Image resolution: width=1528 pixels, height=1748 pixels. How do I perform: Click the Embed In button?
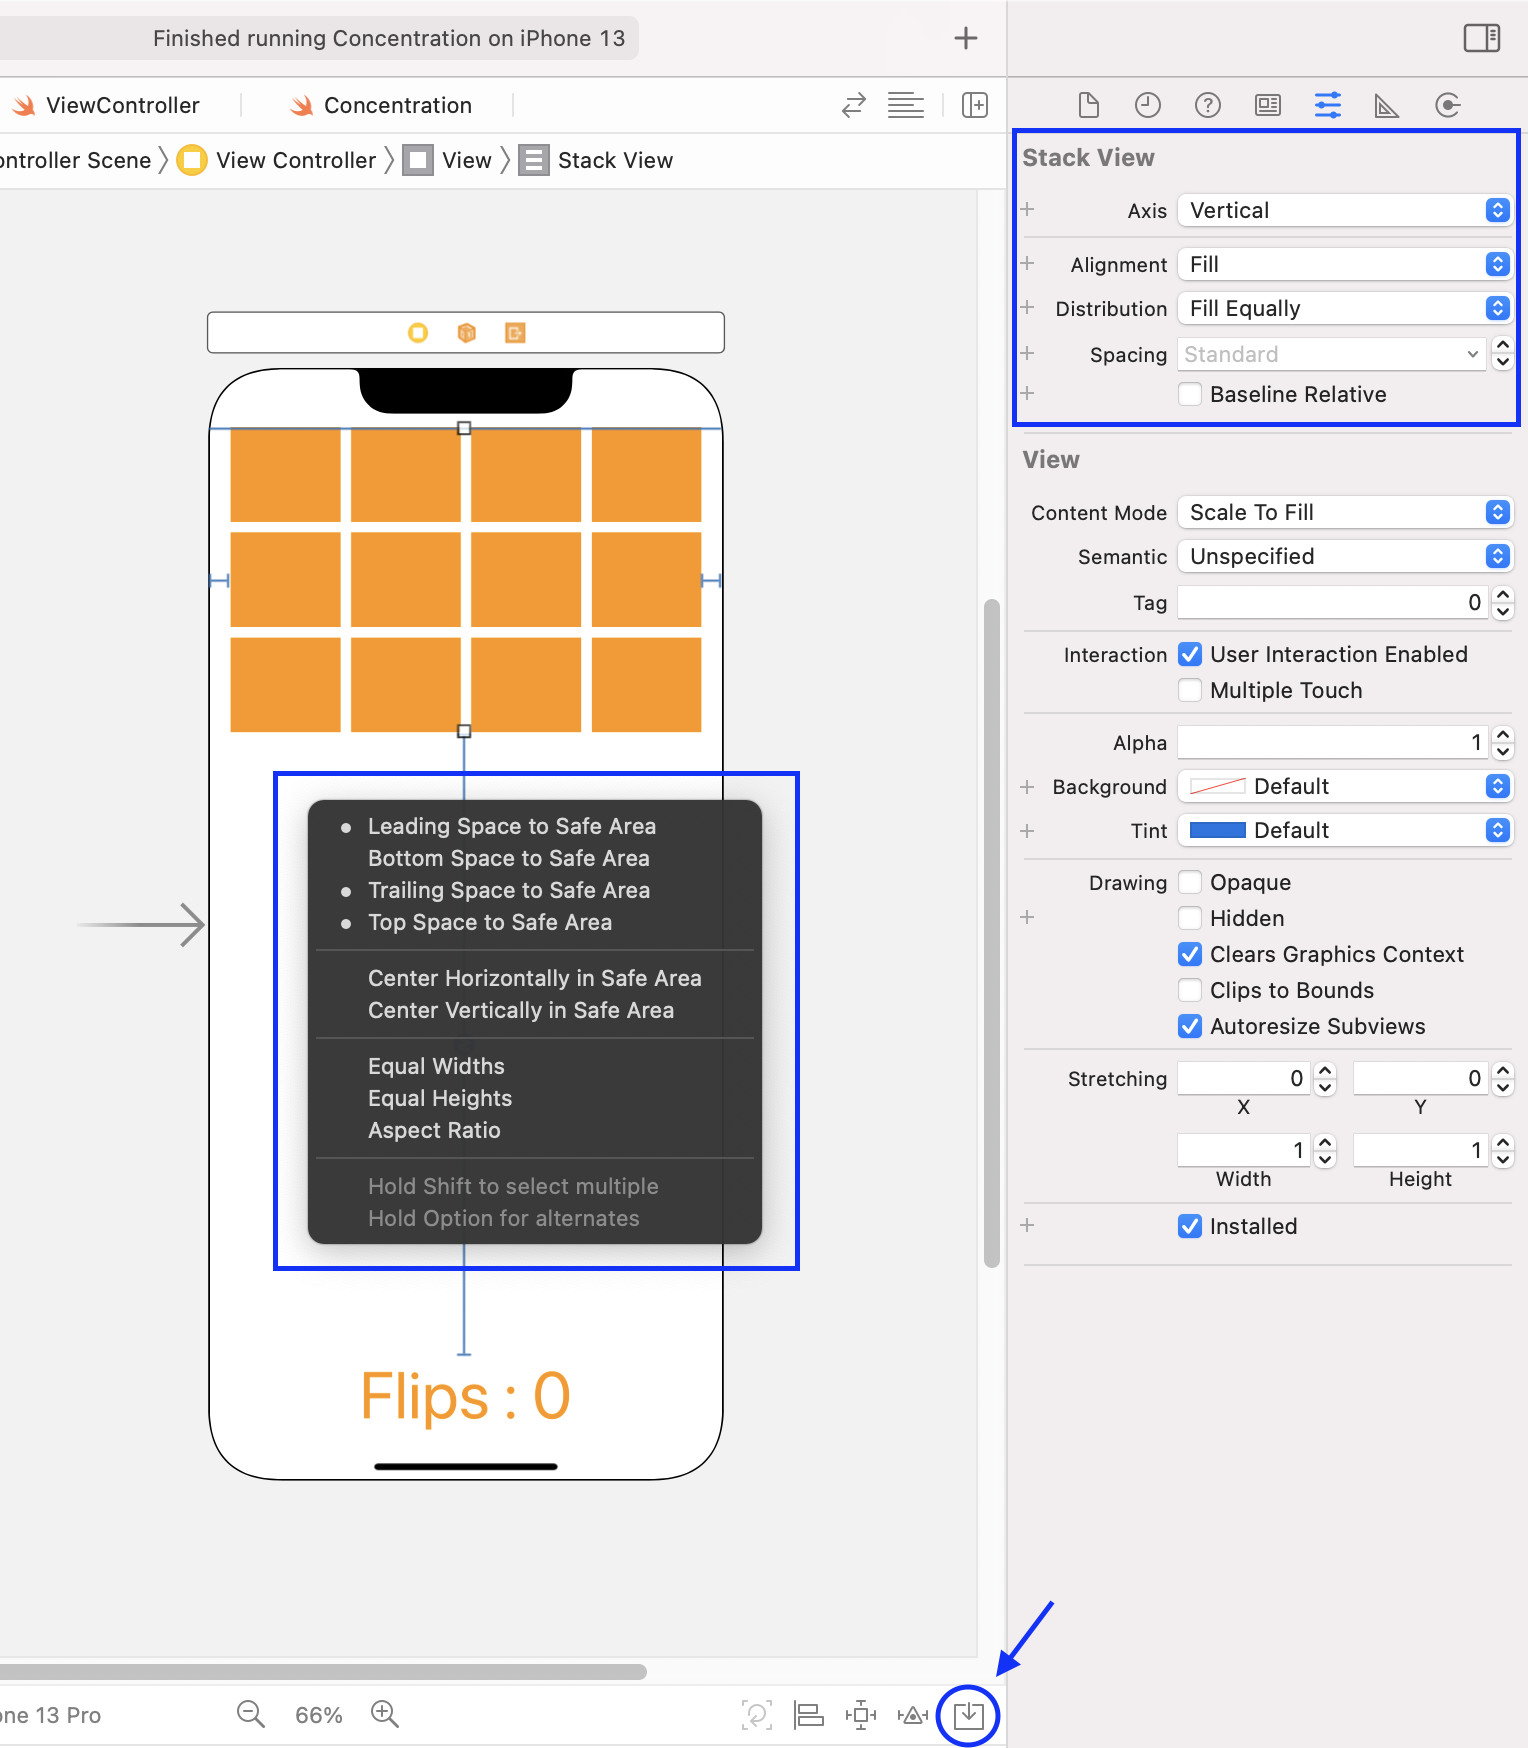(968, 1716)
